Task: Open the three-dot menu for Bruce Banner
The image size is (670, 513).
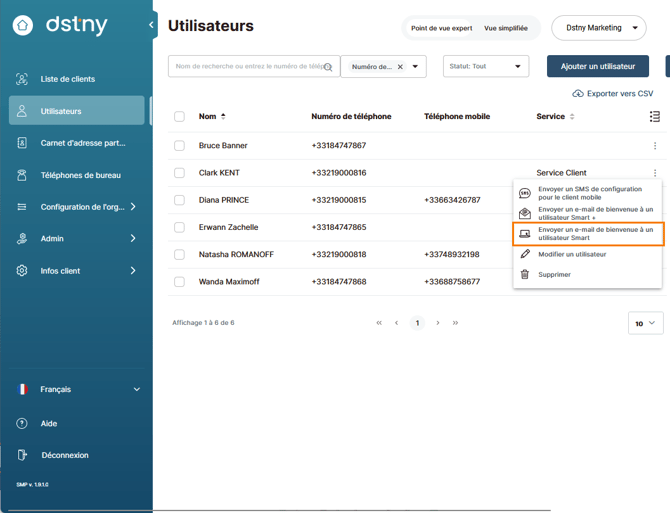Action: [x=655, y=146]
